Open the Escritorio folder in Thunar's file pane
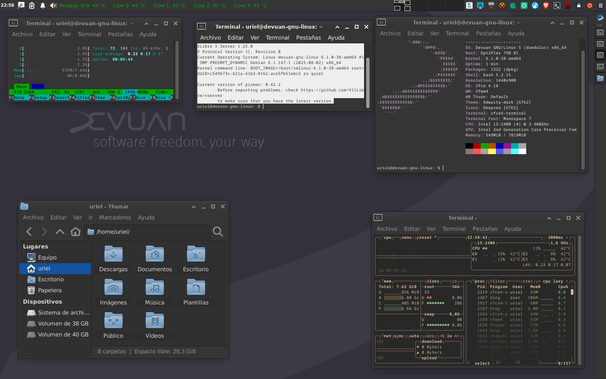Screen dimensions: 606x379 [196, 255]
